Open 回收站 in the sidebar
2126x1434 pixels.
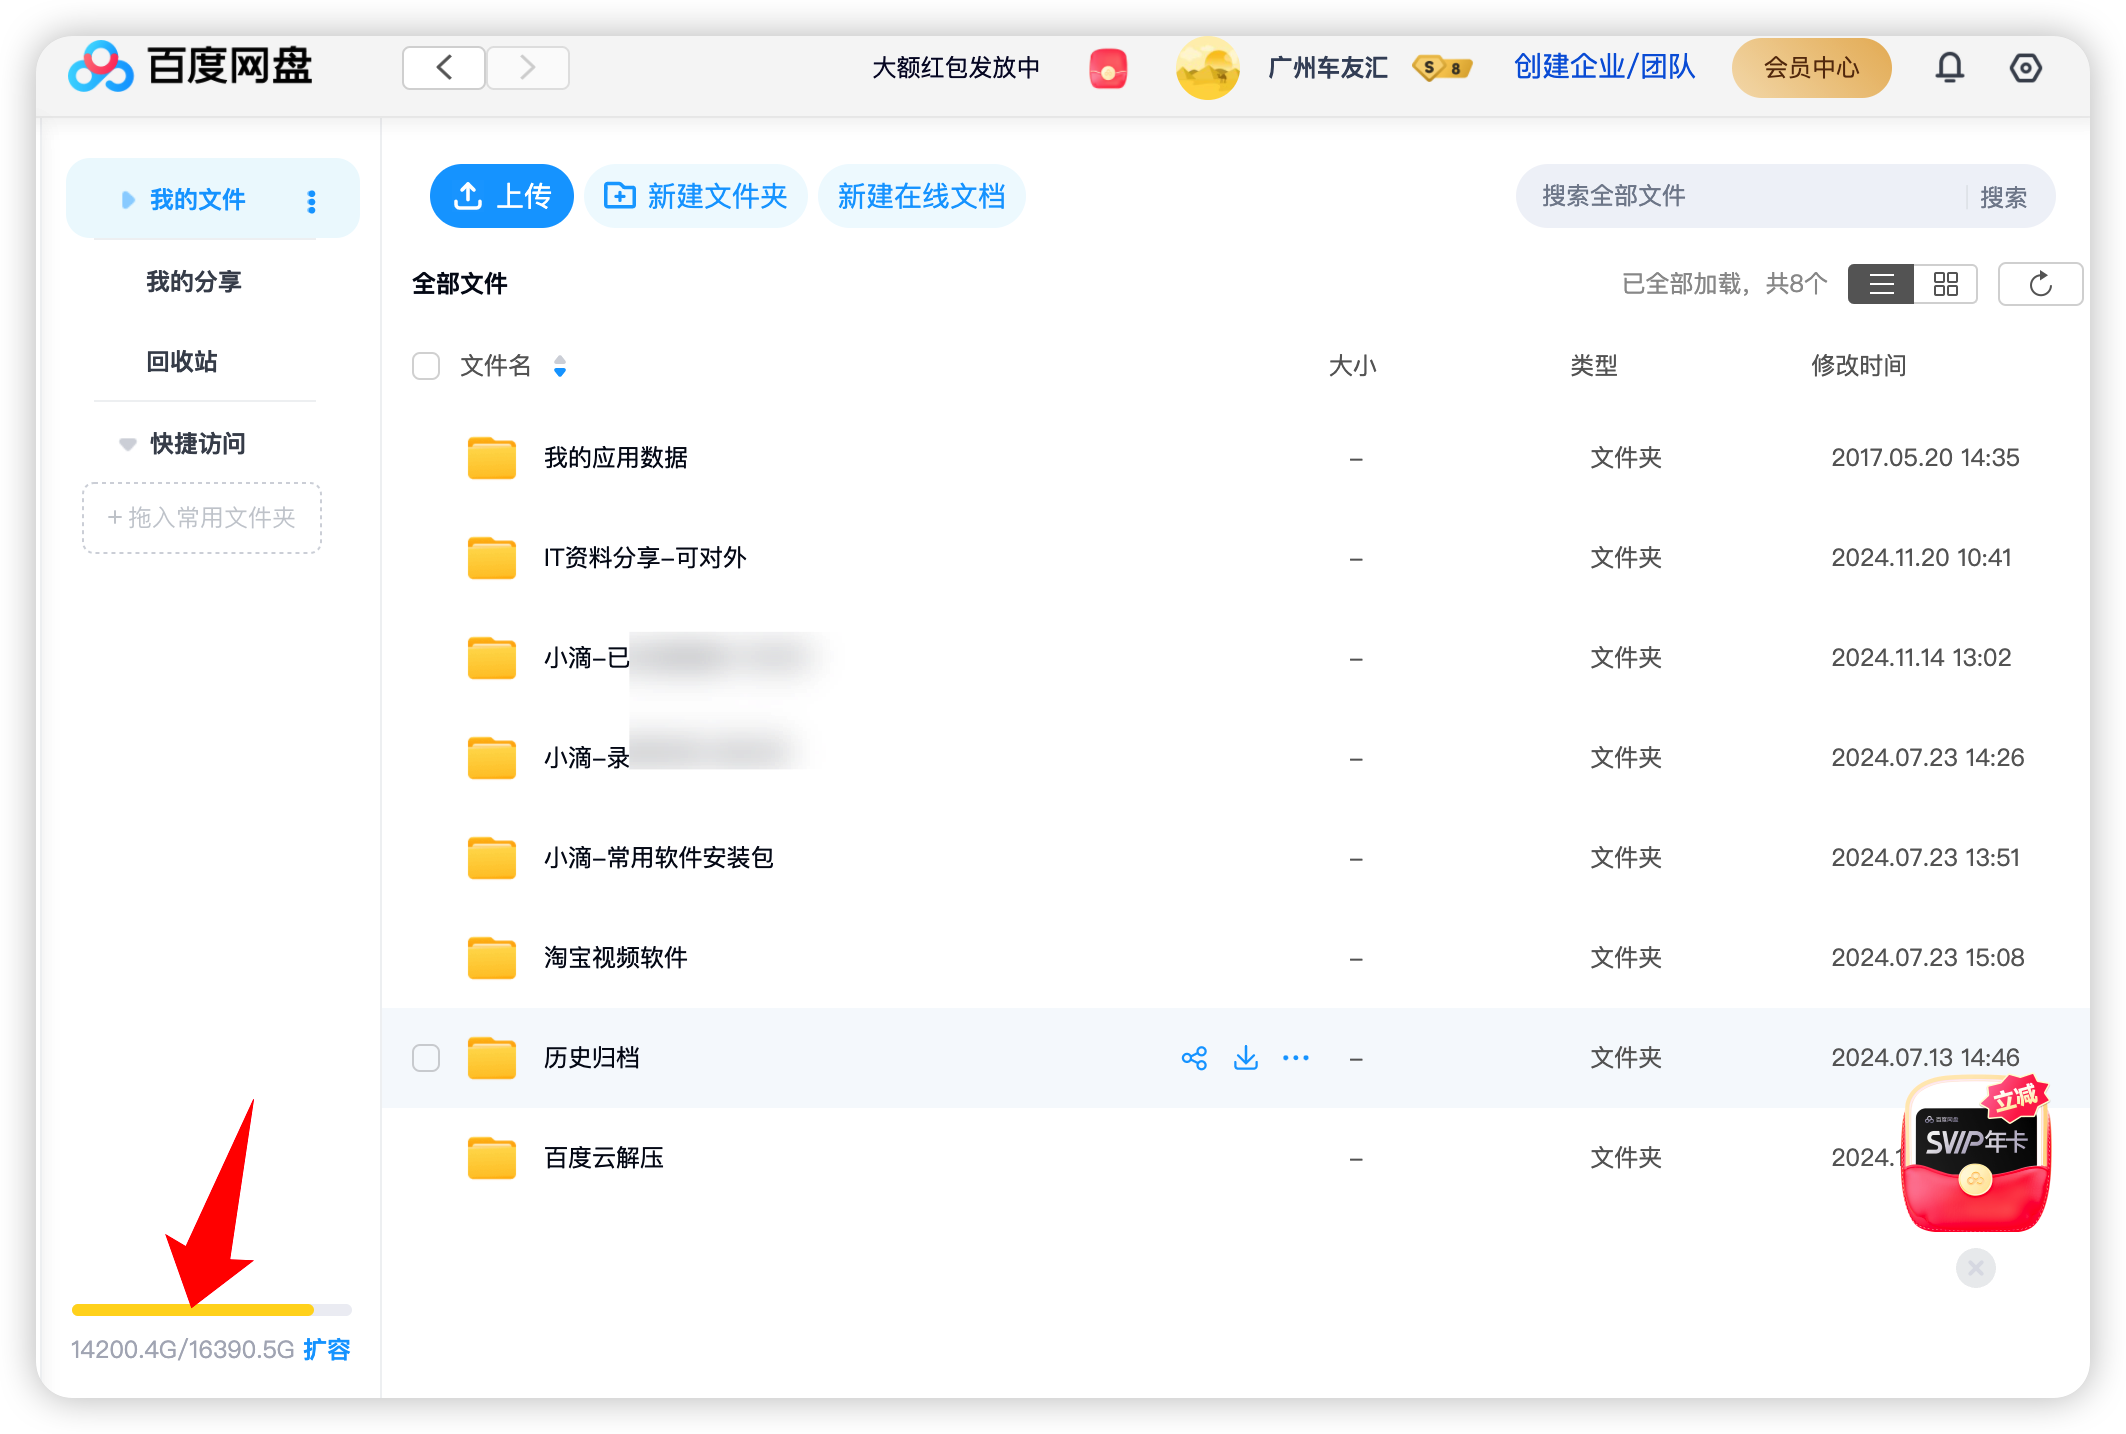pyautogui.click(x=182, y=362)
